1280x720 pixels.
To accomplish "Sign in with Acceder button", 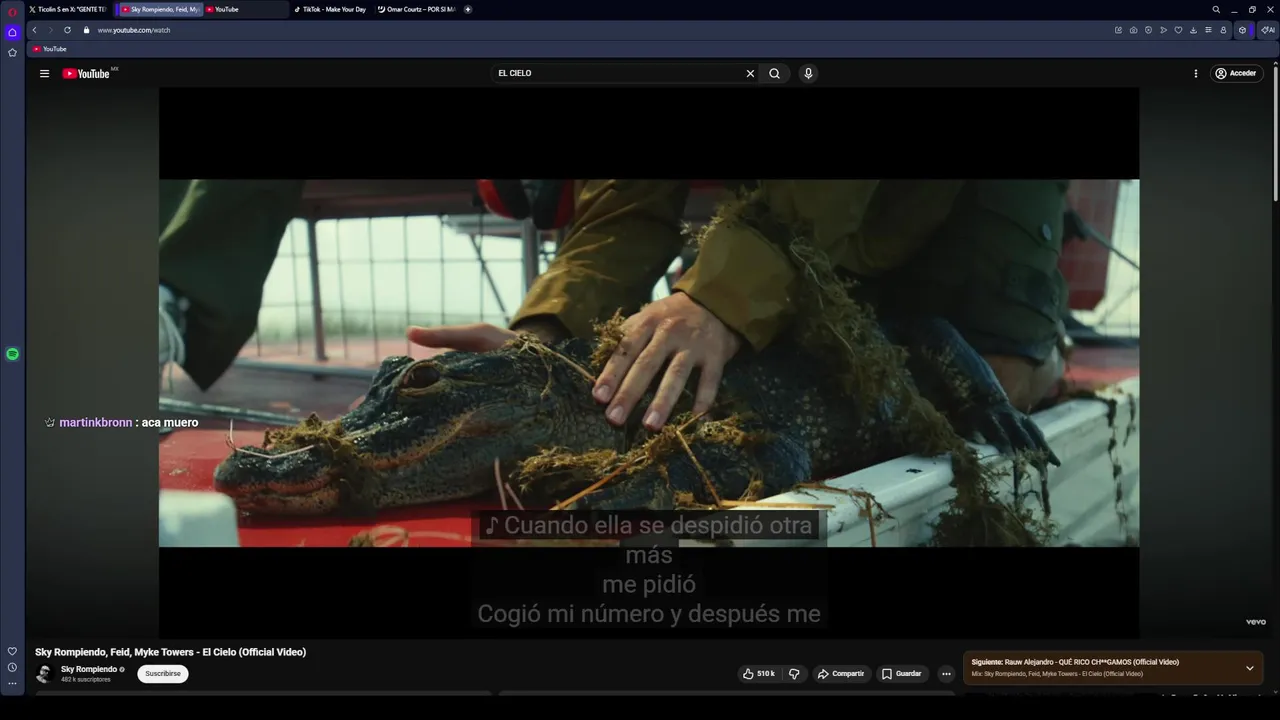I will (x=1236, y=73).
